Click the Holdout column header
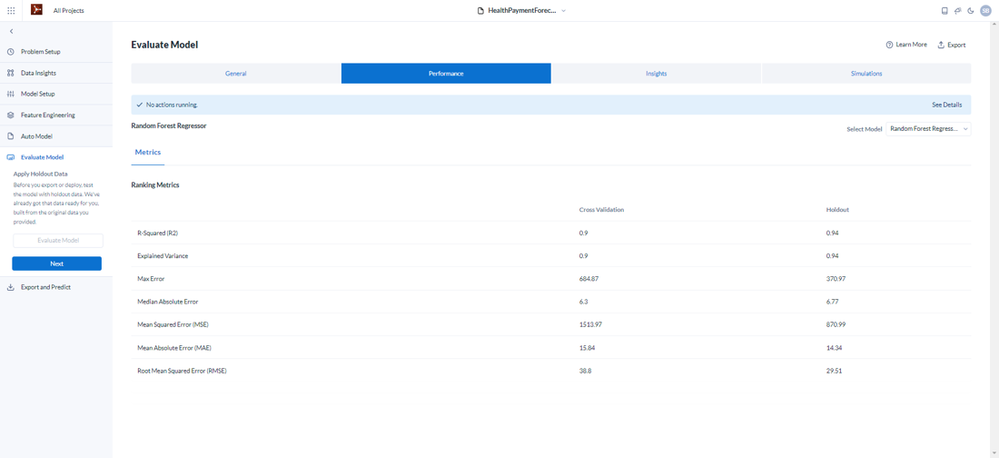The width and height of the screenshot is (999, 458). click(837, 210)
